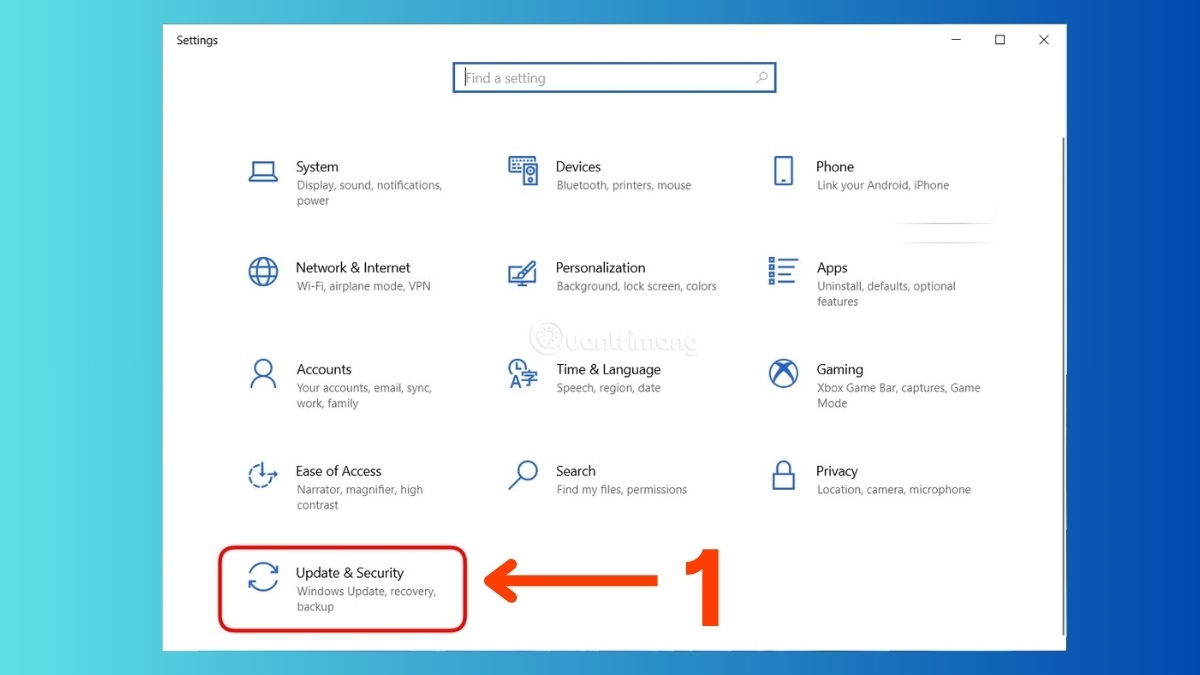Open the Privacy title text

837,471
